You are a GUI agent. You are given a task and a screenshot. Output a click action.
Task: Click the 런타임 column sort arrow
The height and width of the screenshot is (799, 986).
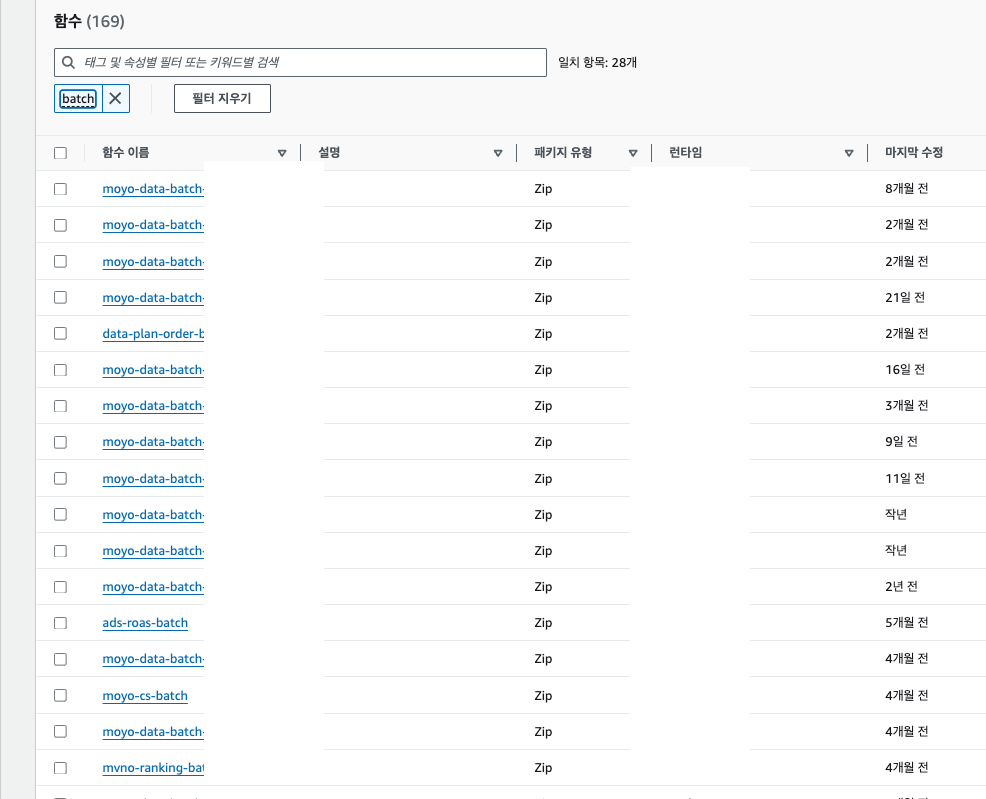(849, 153)
